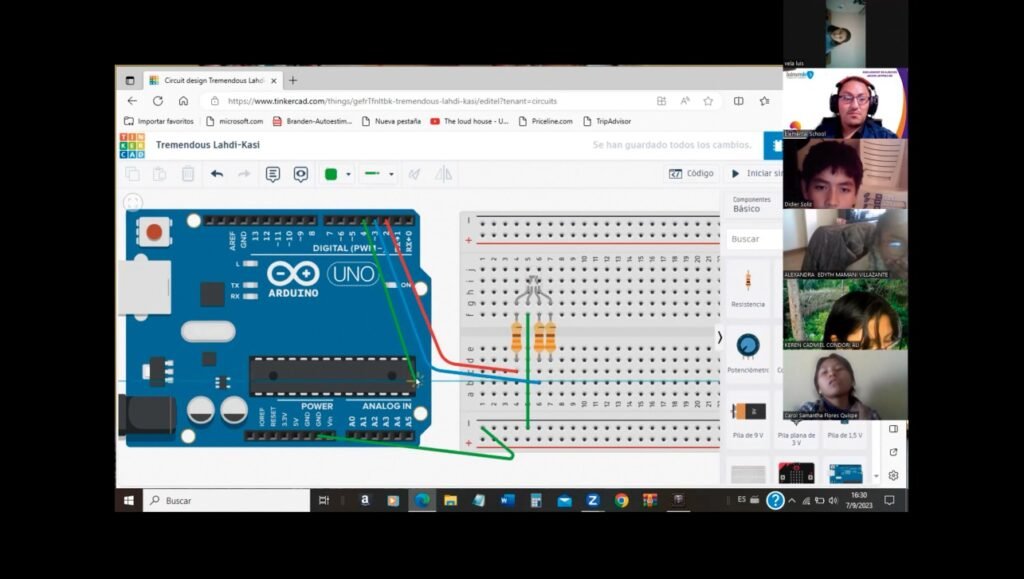Go to browser home page

point(184,101)
